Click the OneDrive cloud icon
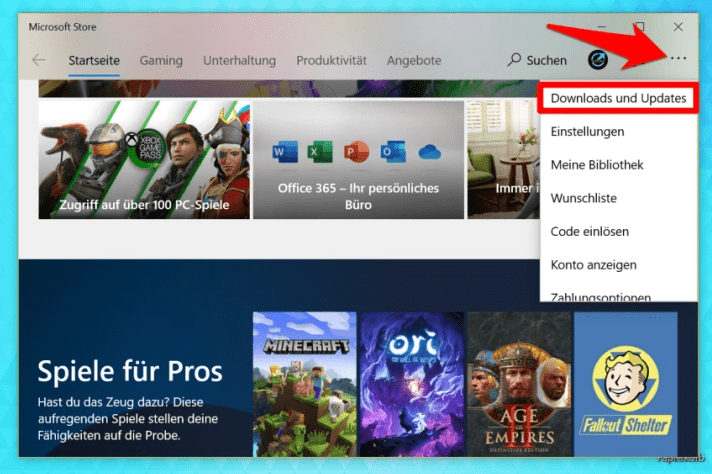Viewport: 712px width, 474px height. tap(430, 152)
